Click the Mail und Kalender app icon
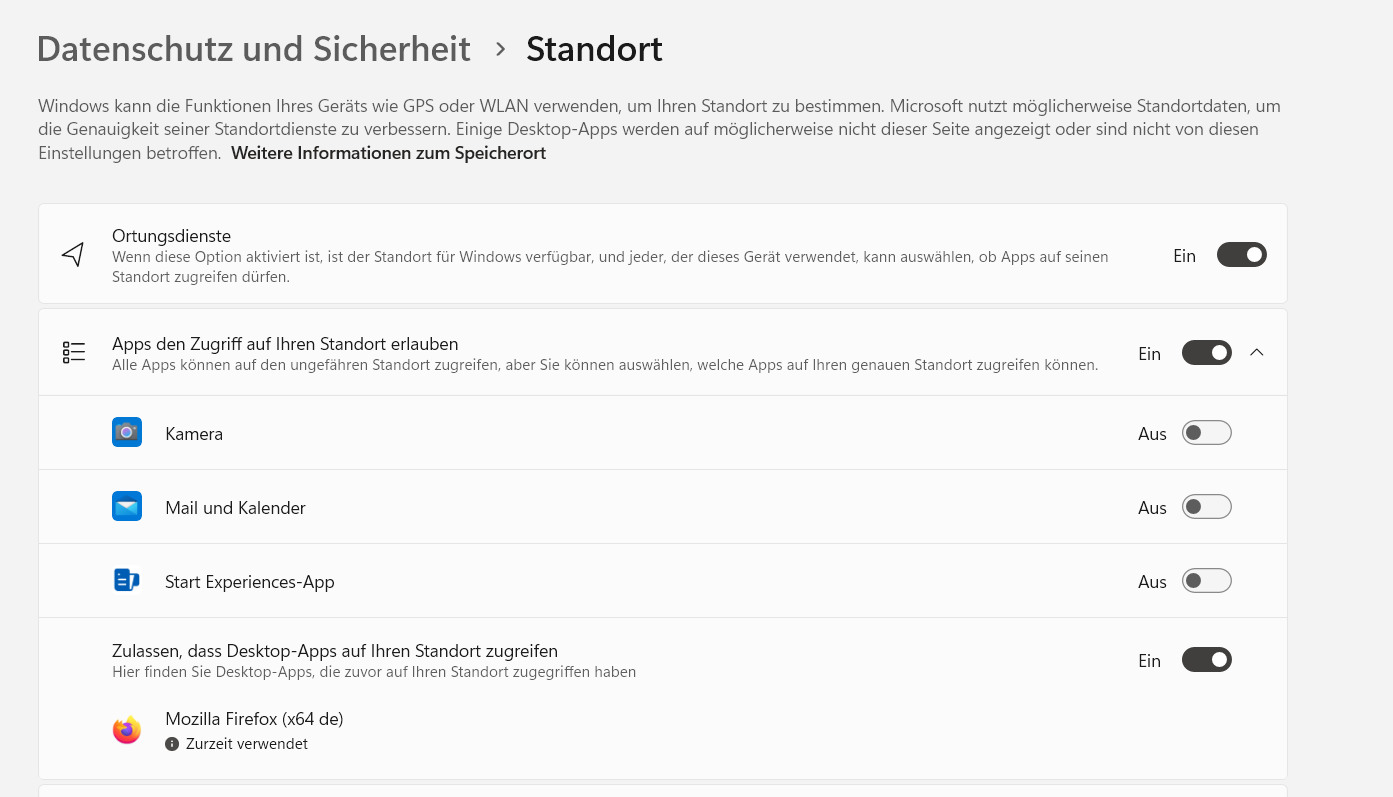 127,506
